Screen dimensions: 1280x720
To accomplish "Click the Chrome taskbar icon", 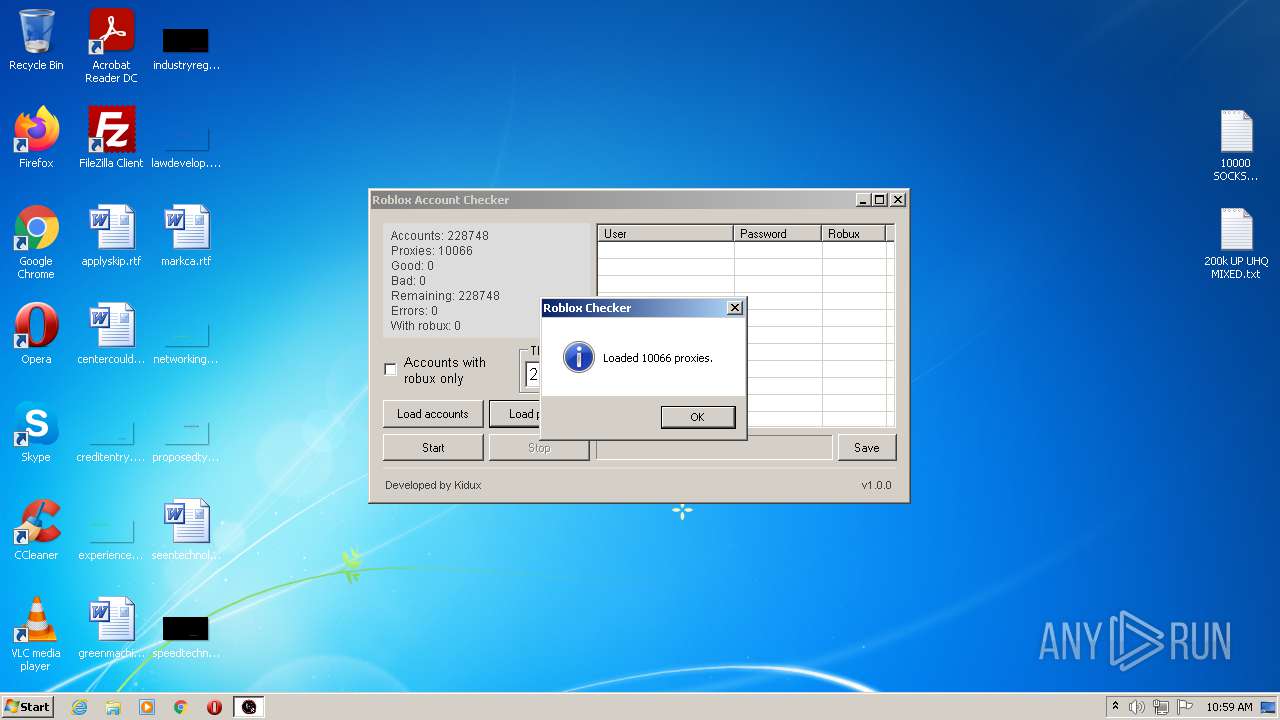I will (181, 707).
